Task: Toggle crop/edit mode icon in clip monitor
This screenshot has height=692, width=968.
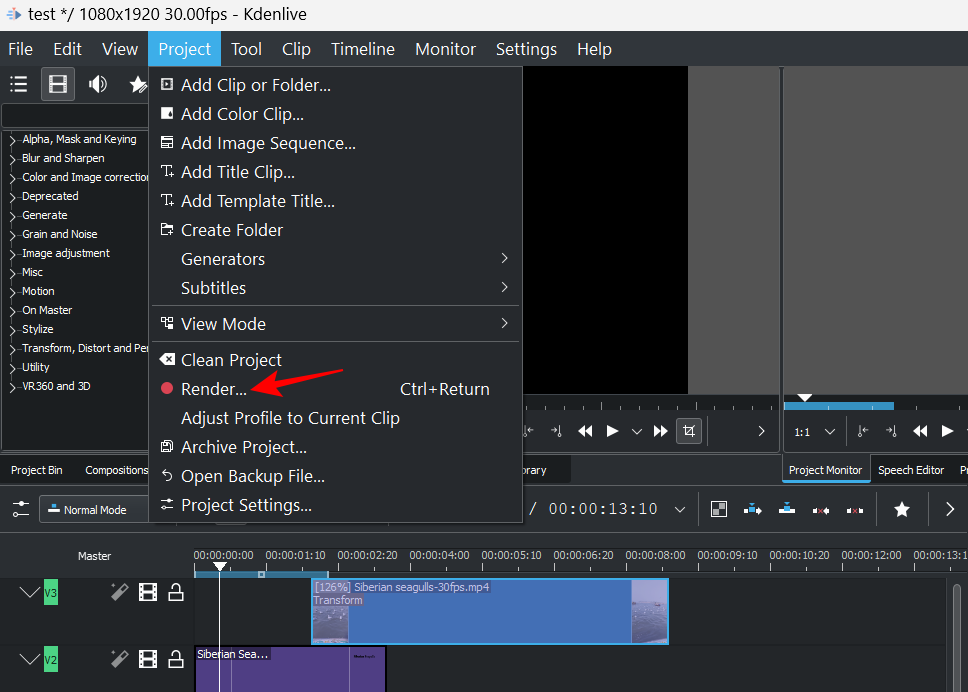Action: tap(689, 431)
